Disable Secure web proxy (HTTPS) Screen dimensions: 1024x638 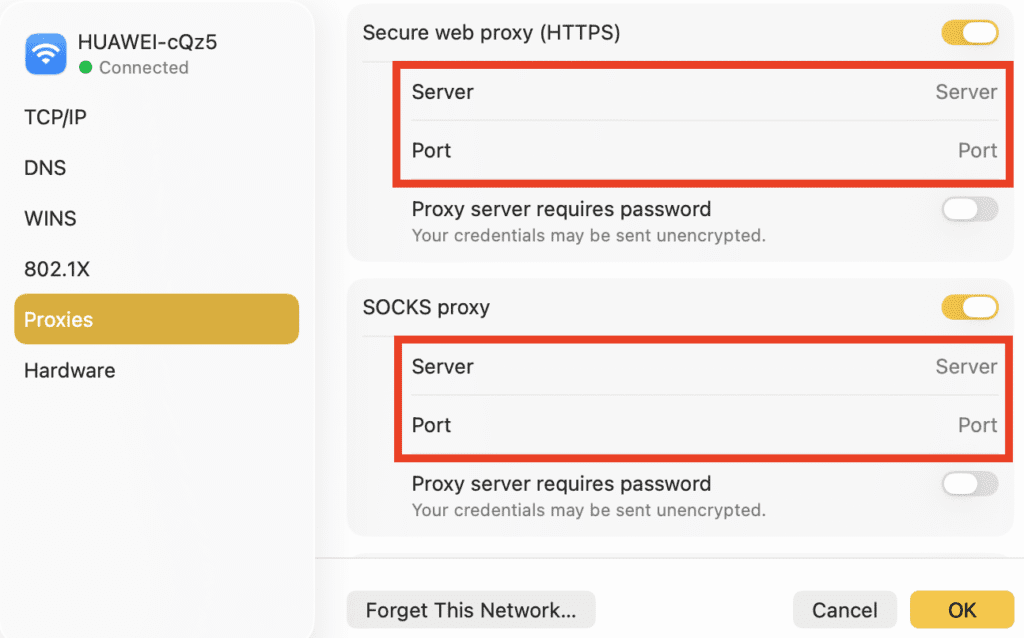click(x=968, y=32)
